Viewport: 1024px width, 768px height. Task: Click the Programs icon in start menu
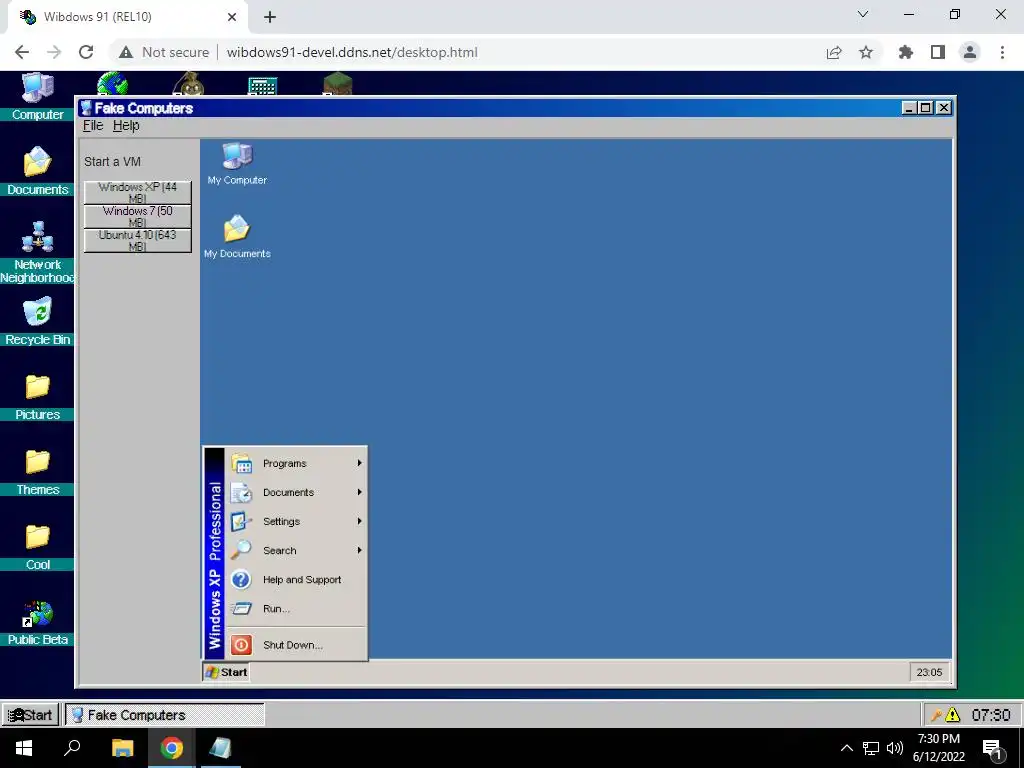coord(242,463)
